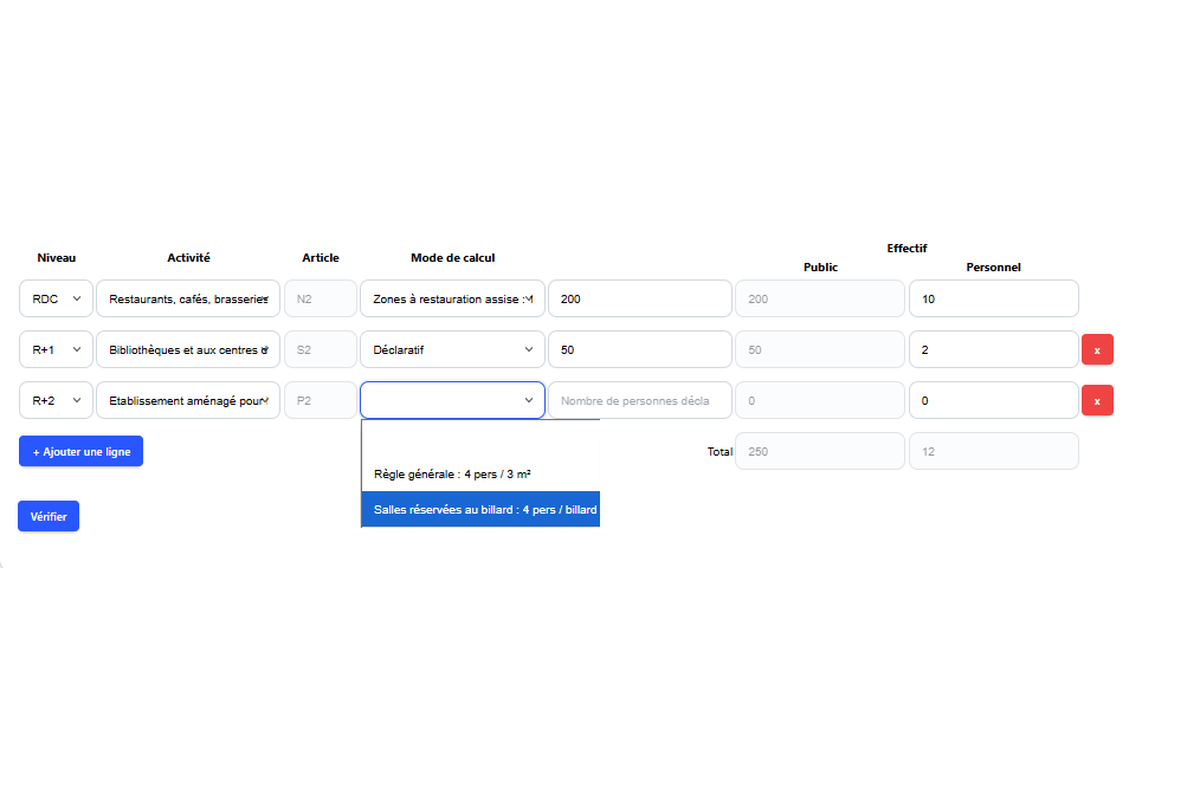Open the Restaurants, cafés, brasseries activity dropdown
The height and width of the screenshot is (800, 1200).
(x=188, y=299)
